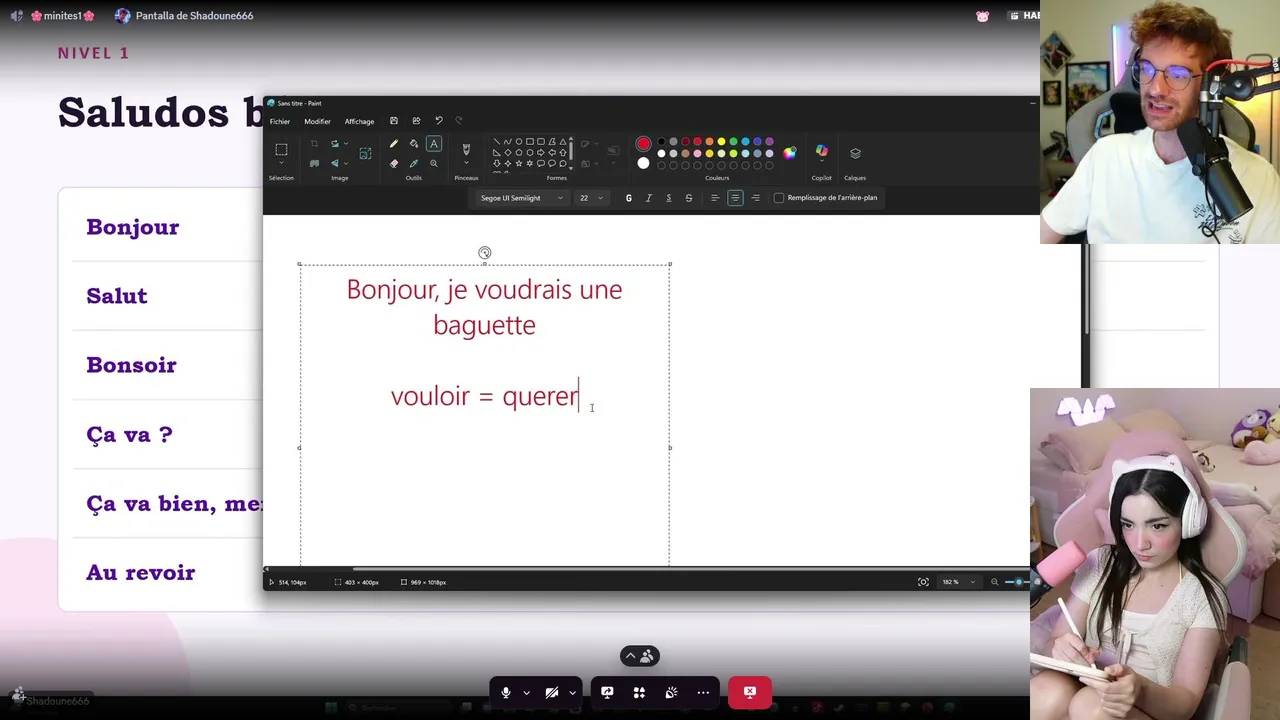The image size is (1280, 720).
Task: Center-align the text
Action: pyautogui.click(x=735, y=198)
